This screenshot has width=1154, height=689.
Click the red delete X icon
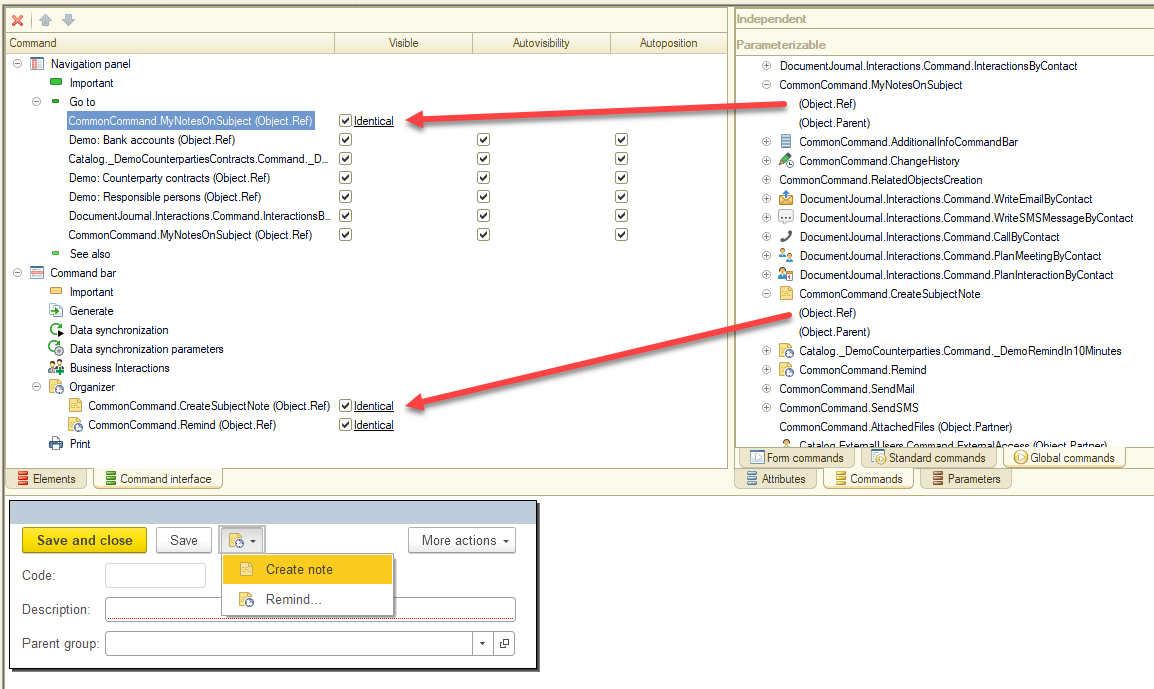pos(17,20)
